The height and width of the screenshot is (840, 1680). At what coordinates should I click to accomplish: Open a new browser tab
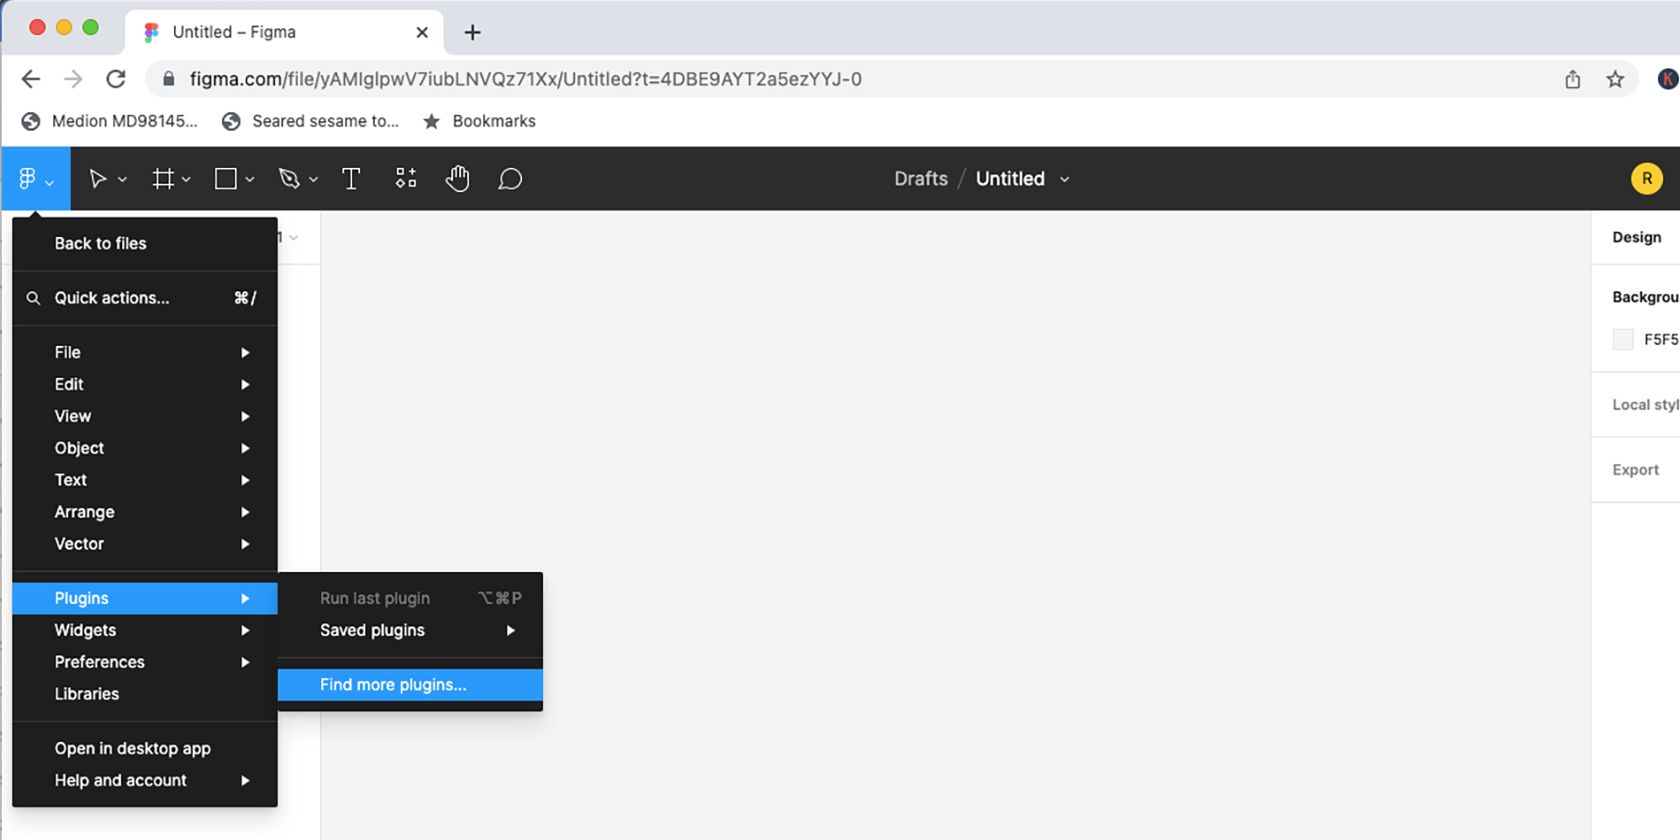point(473,32)
